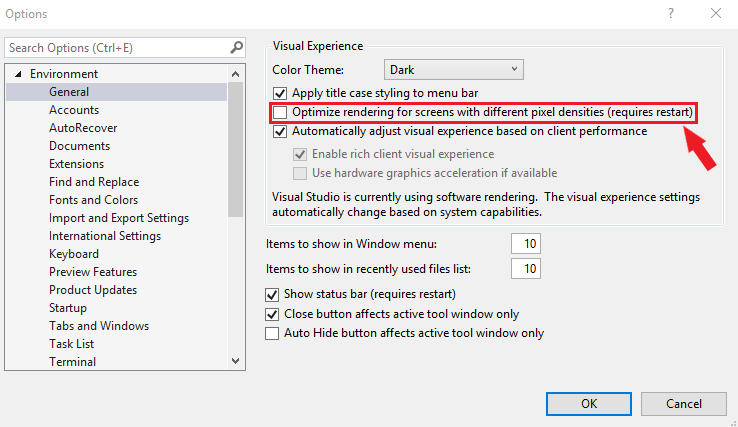Click the tree scrollbar down arrow
738x427 pixels.
[x=236, y=361]
